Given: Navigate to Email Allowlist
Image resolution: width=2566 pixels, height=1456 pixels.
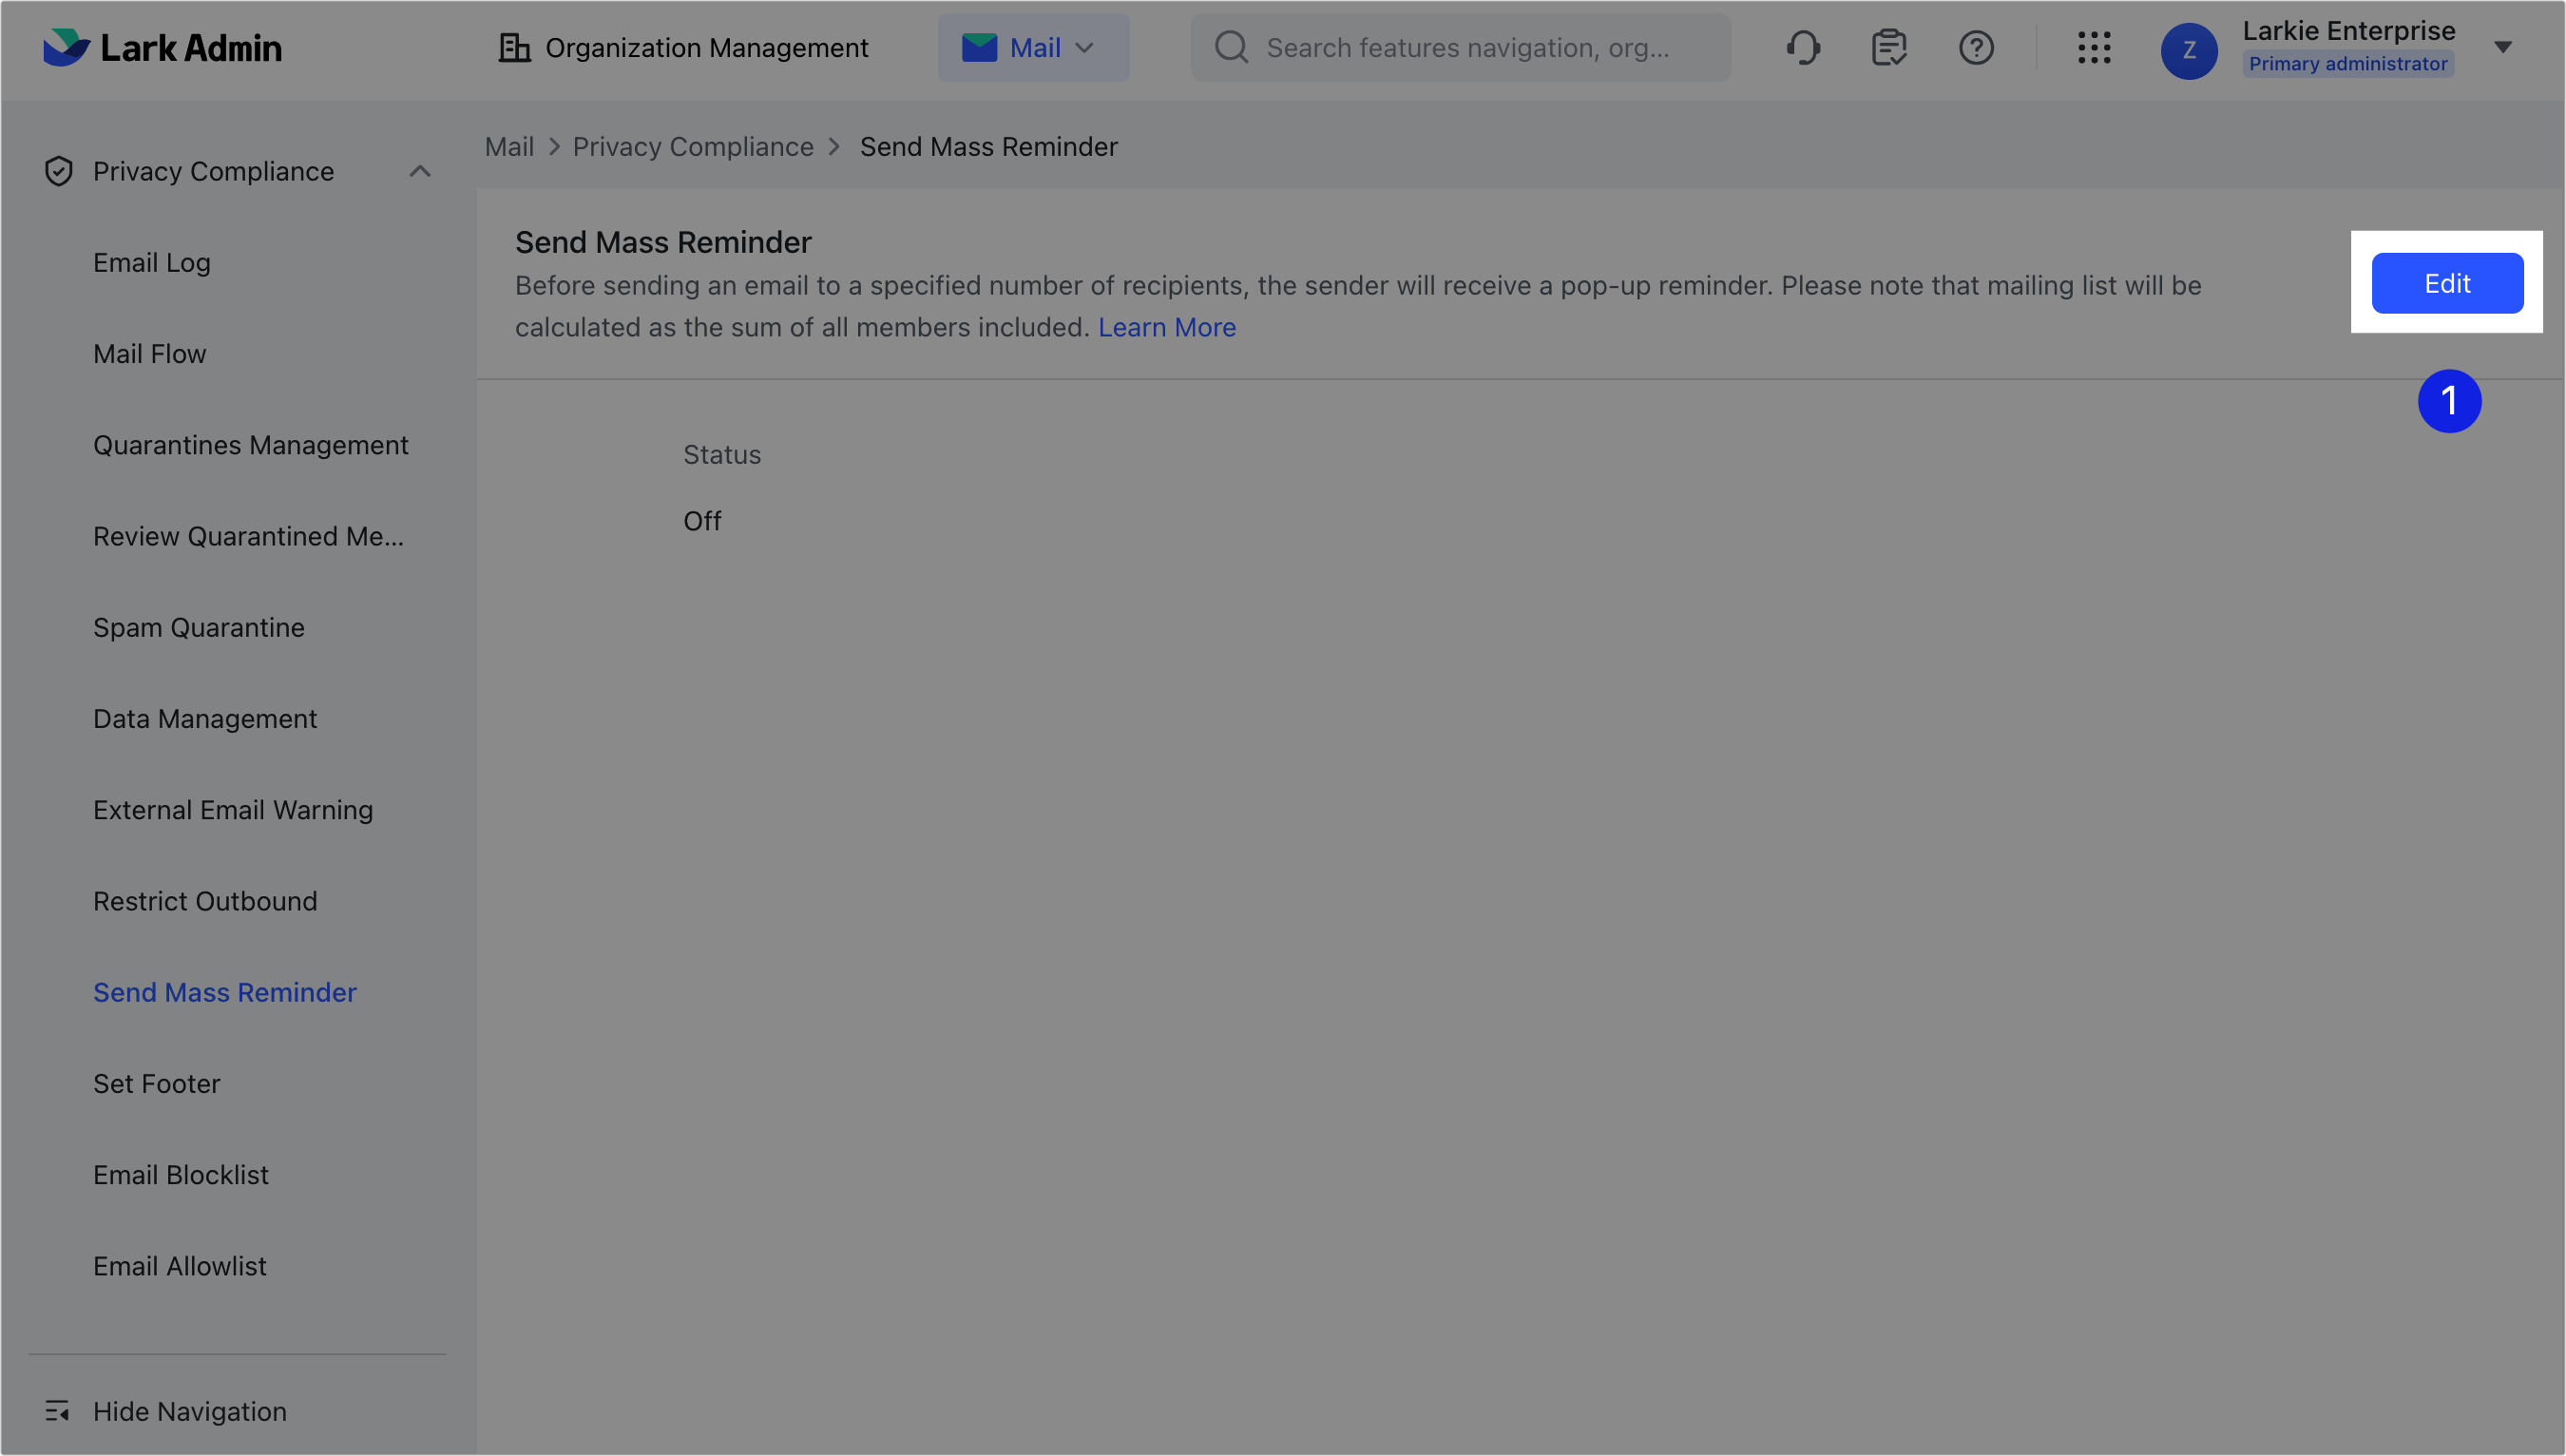Looking at the screenshot, I should (180, 1266).
